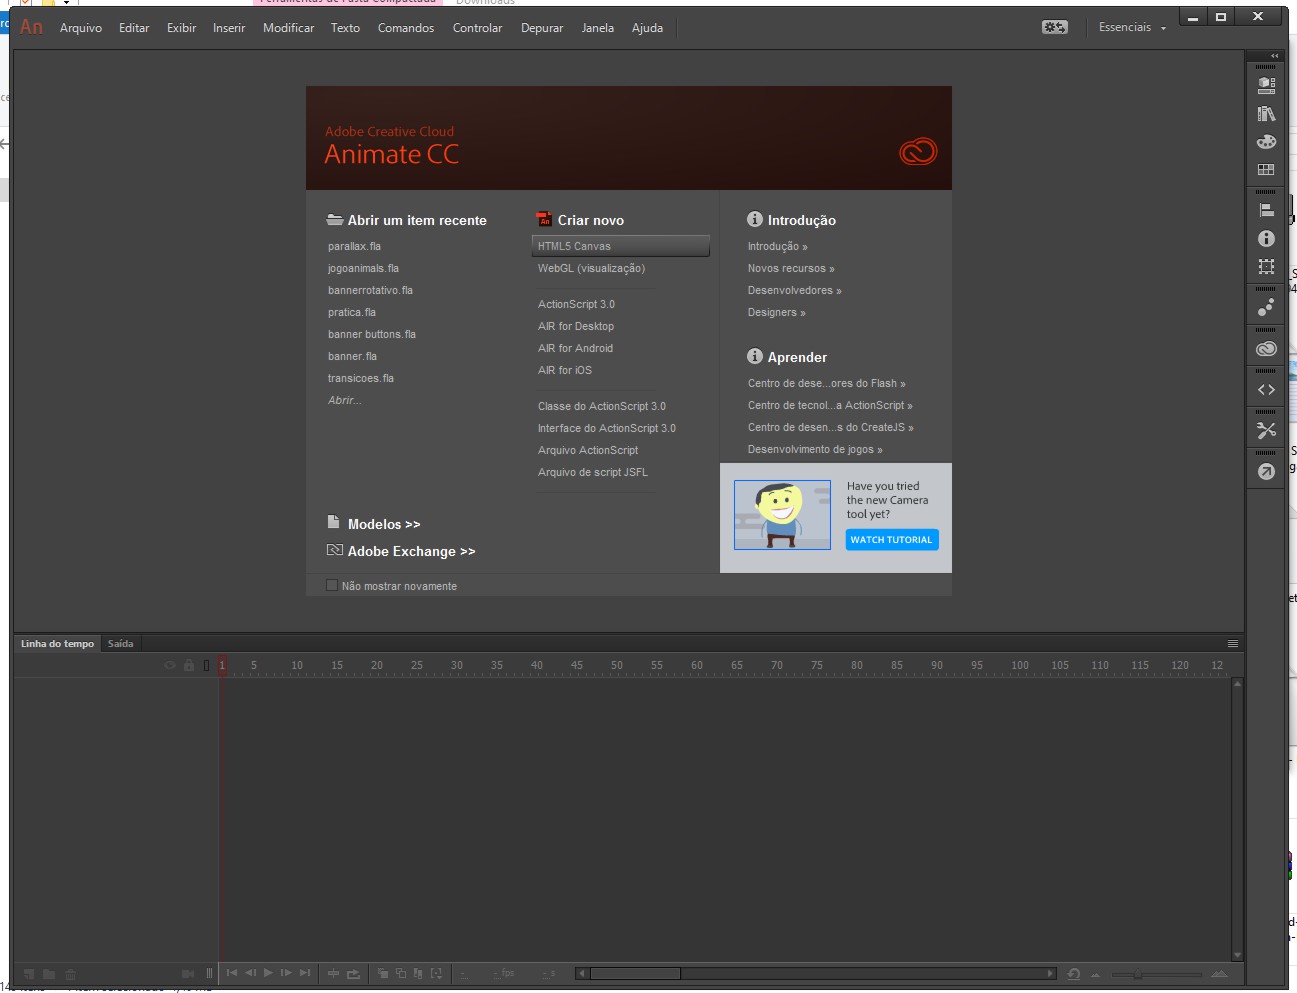The height and width of the screenshot is (993, 1297).
Task: Expand Modelos >> templates list
Action: [x=384, y=524]
